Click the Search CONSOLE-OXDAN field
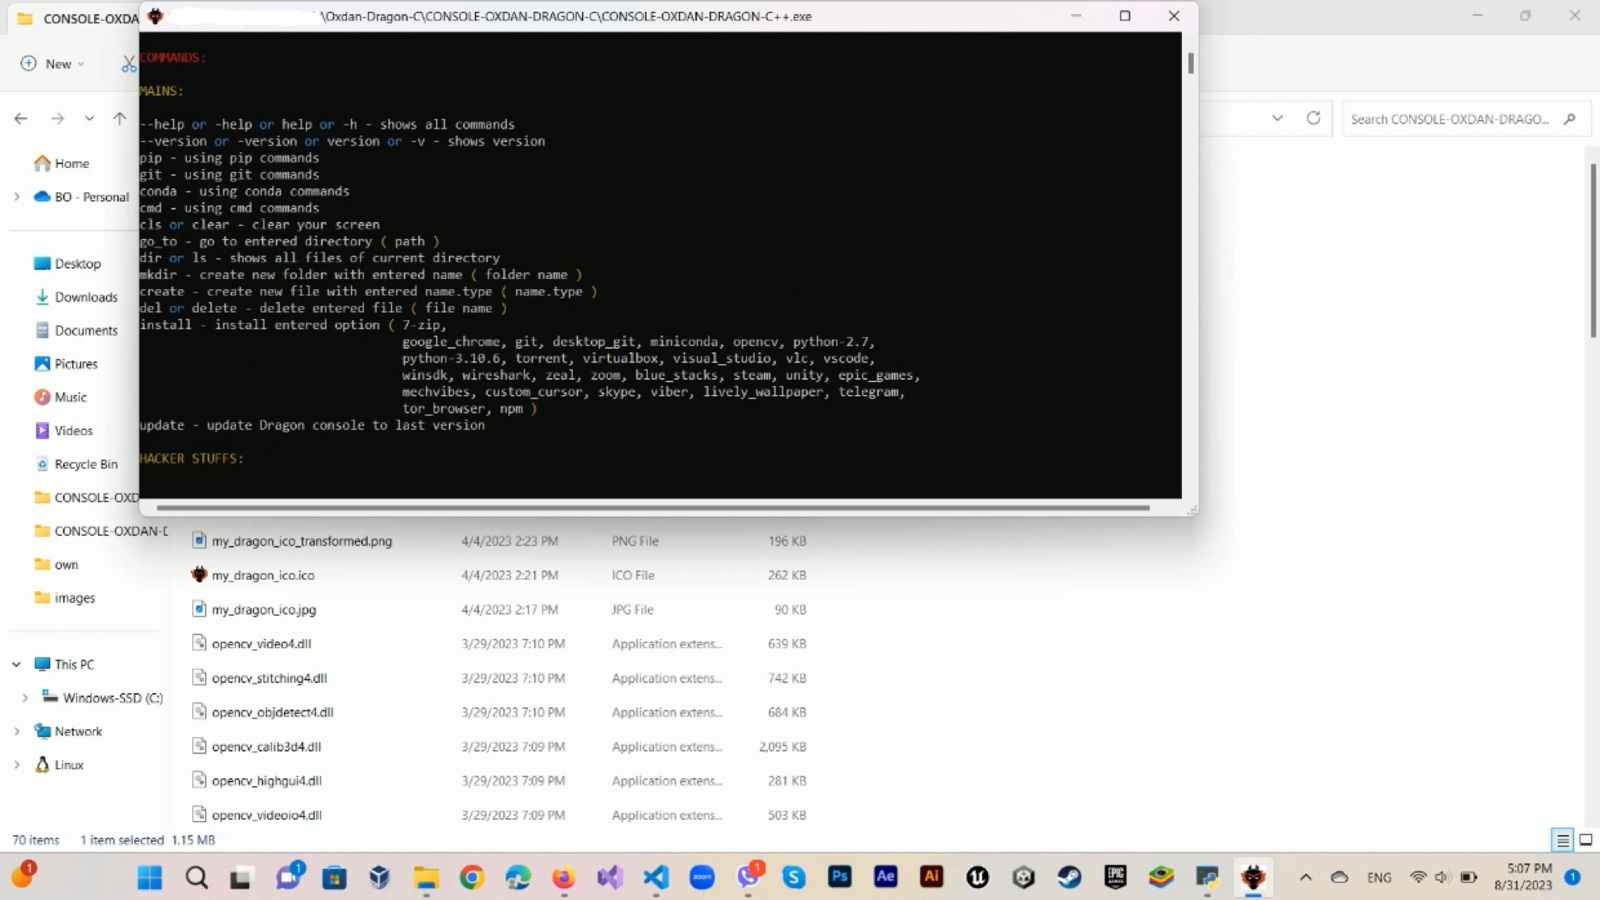This screenshot has height=900, width=1600. (x=1453, y=118)
